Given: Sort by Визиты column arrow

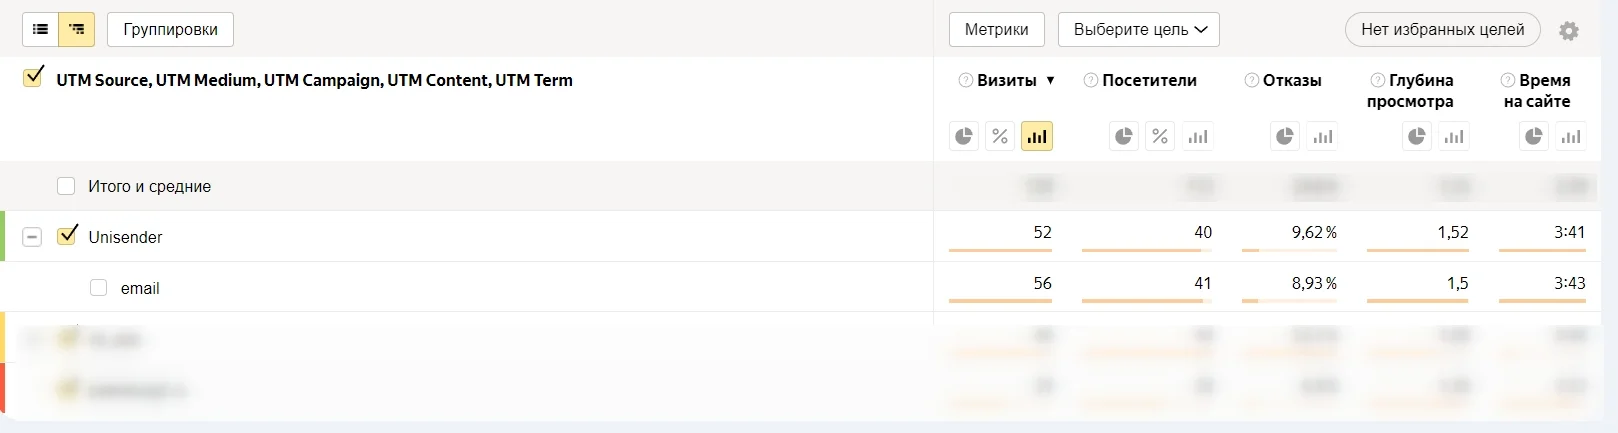Looking at the screenshot, I should coord(1050,80).
